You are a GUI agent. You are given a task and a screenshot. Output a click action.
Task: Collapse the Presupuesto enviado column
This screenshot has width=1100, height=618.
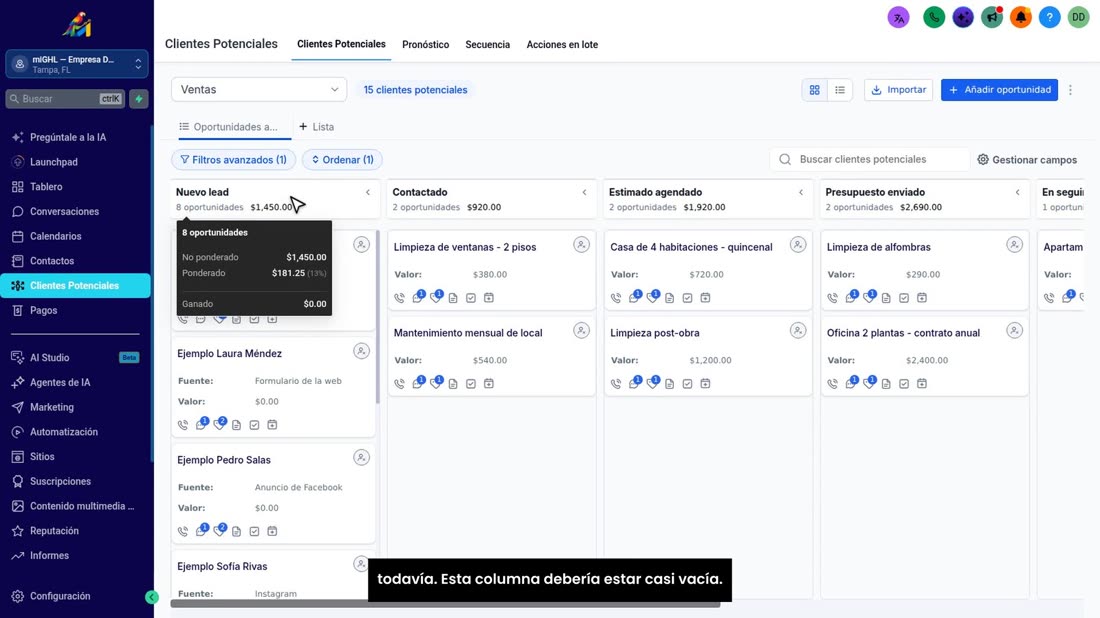click(1018, 192)
